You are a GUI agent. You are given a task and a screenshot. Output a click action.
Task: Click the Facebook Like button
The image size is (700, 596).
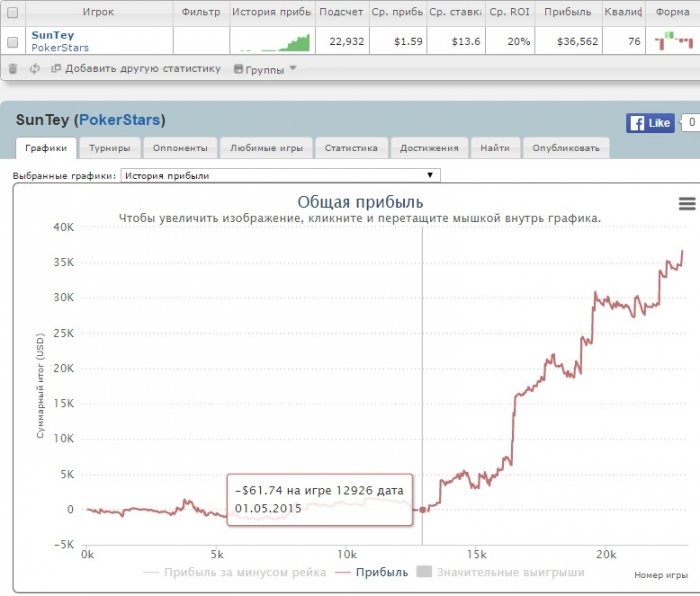coord(650,123)
